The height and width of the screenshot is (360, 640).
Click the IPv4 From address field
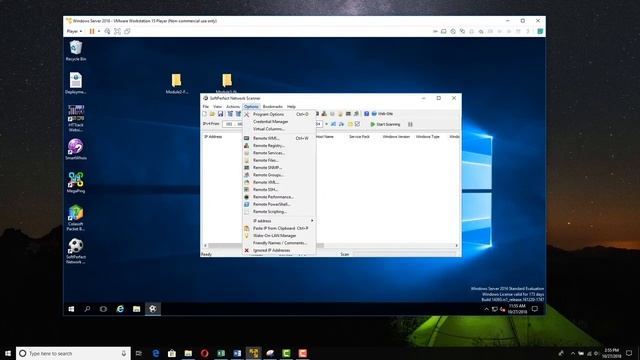click(233, 124)
